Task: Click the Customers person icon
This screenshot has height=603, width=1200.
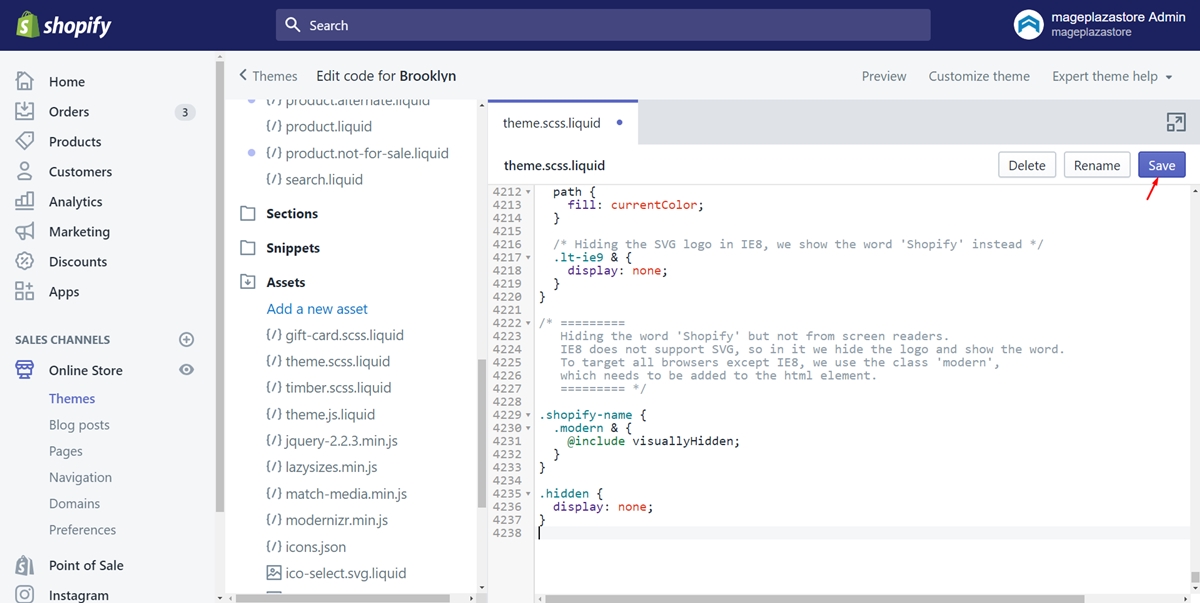Action: click(25, 171)
